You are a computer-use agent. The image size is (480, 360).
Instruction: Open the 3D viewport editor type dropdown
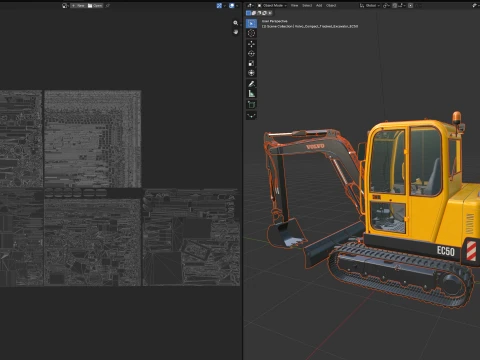point(250,6)
